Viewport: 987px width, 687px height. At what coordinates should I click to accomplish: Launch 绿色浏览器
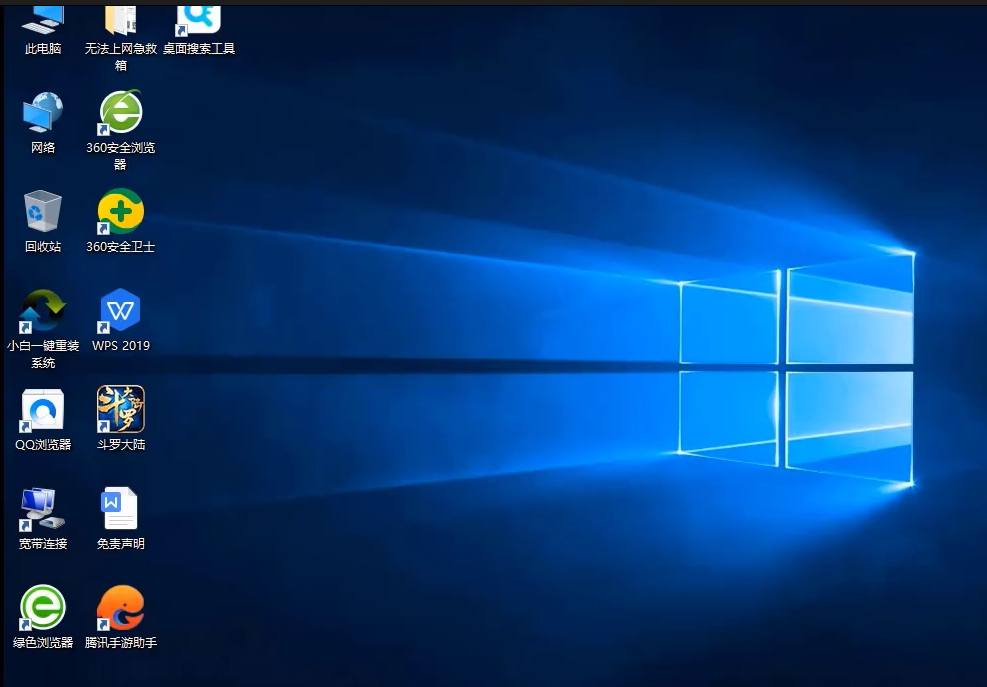(41, 606)
